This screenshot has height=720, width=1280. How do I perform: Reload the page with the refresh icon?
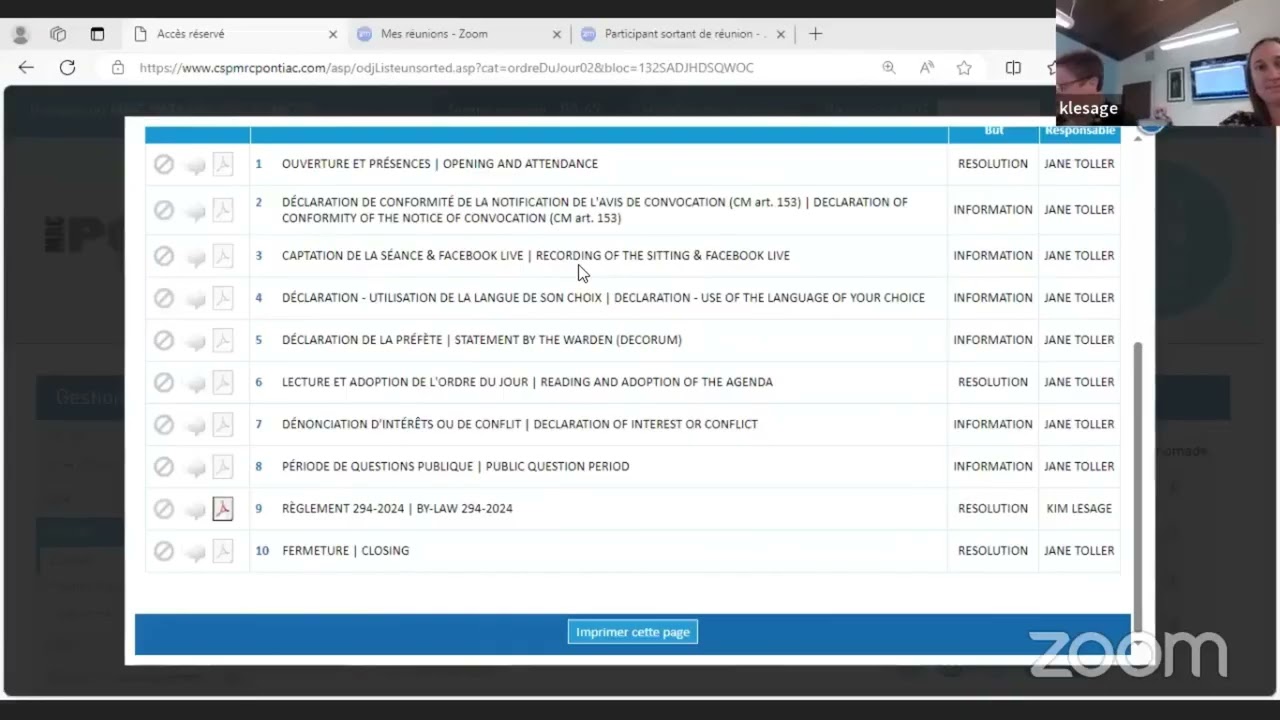(x=67, y=68)
